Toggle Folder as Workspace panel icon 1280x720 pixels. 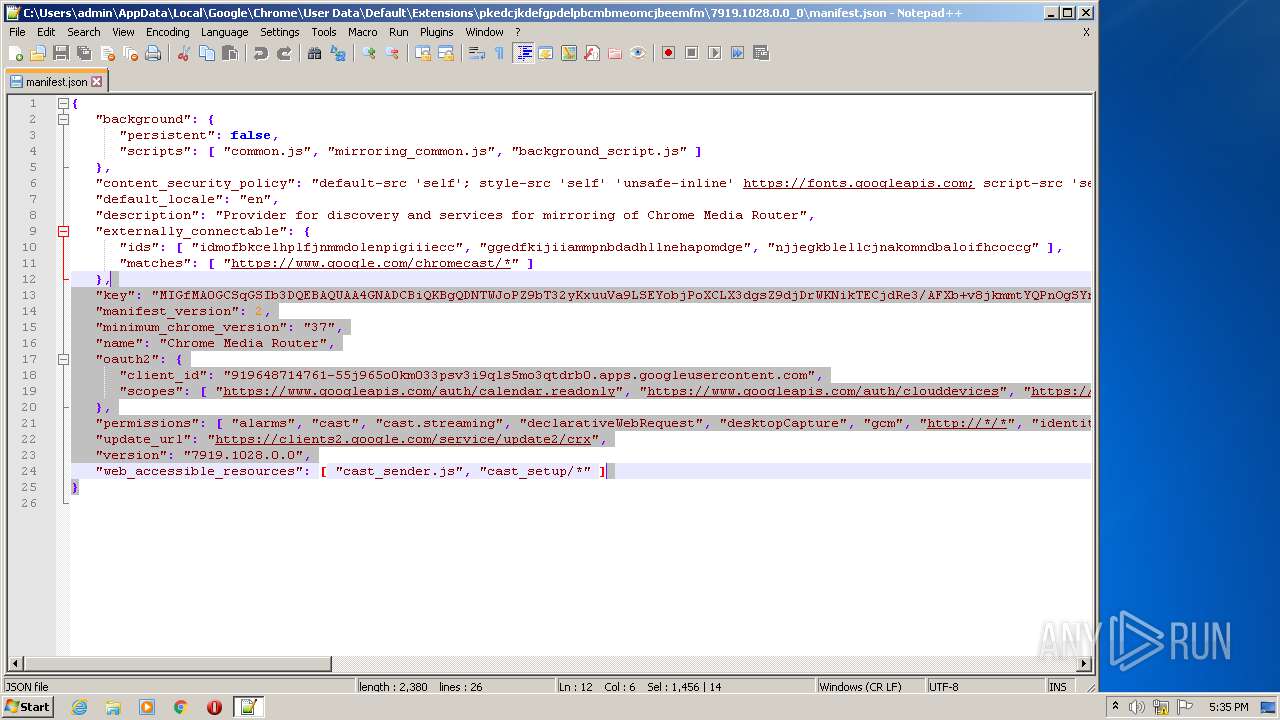click(615, 53)
